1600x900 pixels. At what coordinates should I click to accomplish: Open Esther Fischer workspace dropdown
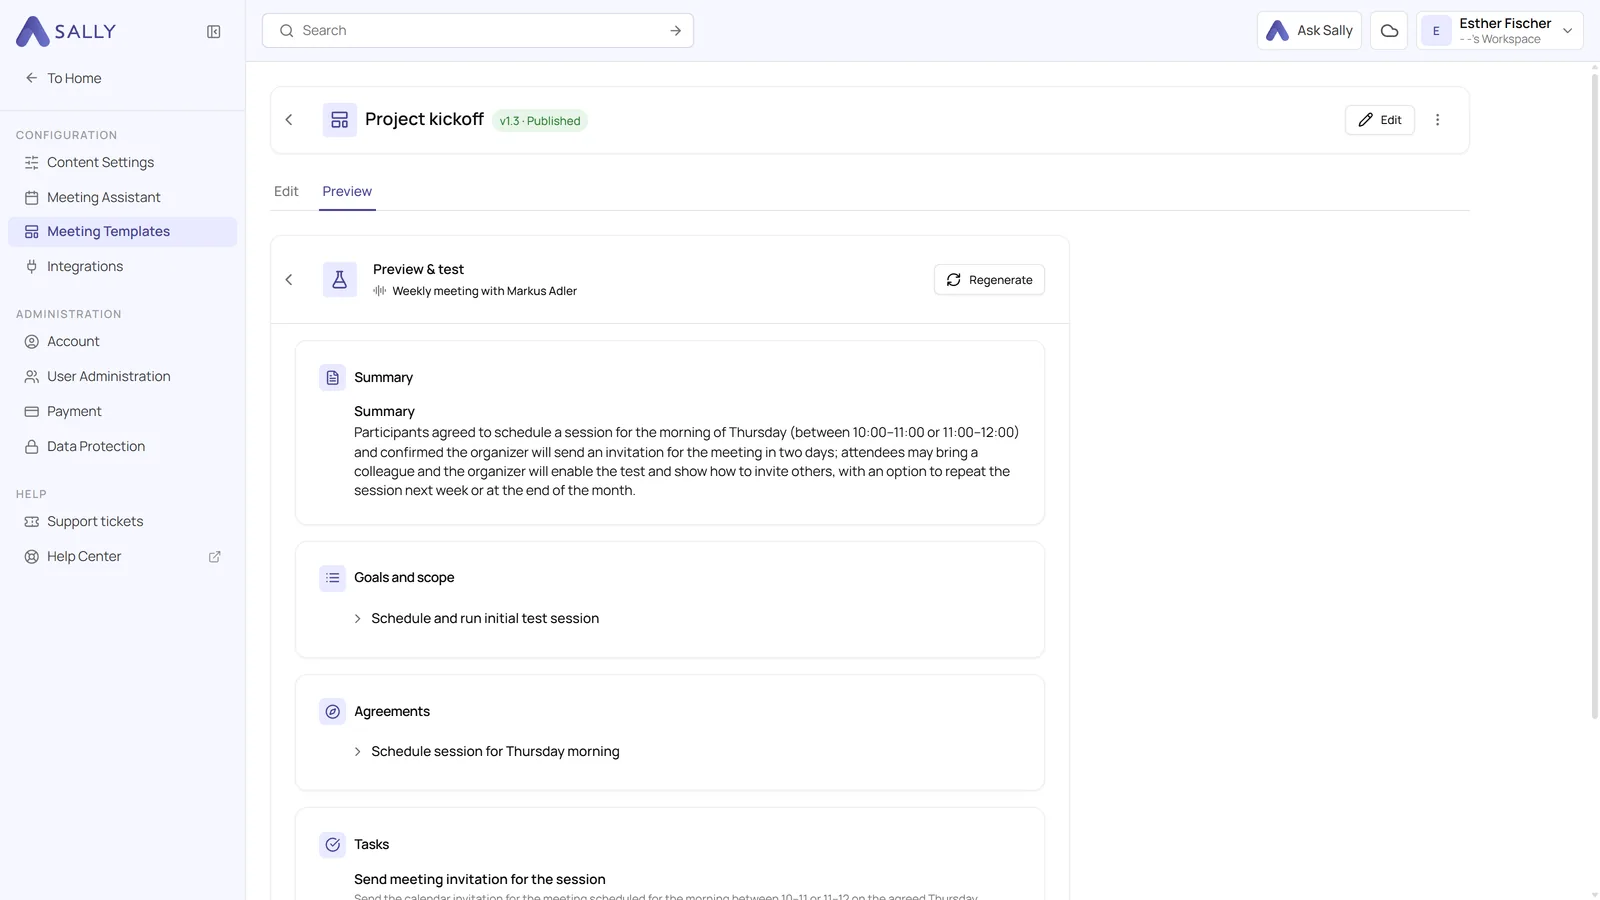pos(1499,31)
